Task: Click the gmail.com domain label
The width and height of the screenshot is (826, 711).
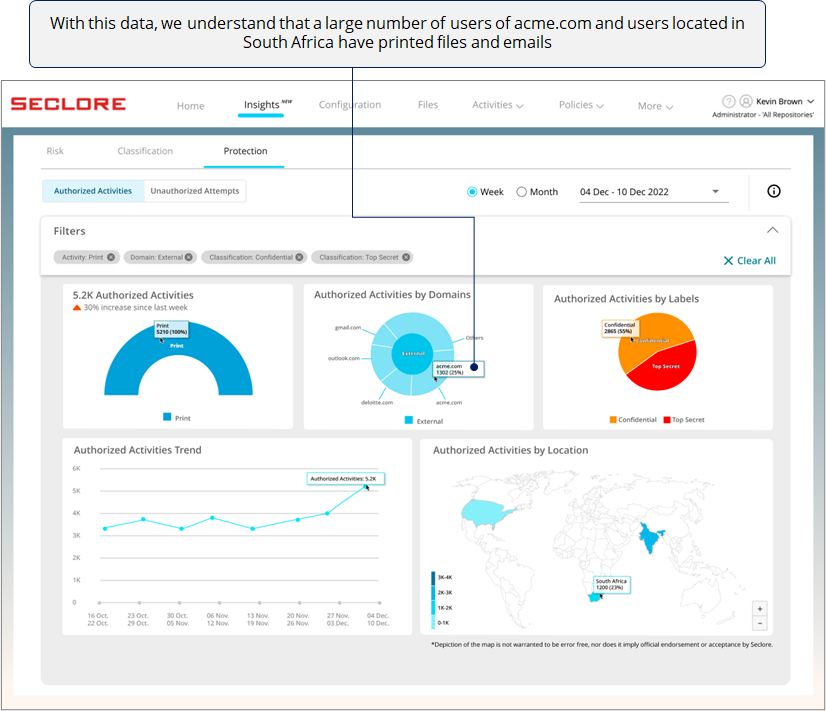Action: (348, 328)
